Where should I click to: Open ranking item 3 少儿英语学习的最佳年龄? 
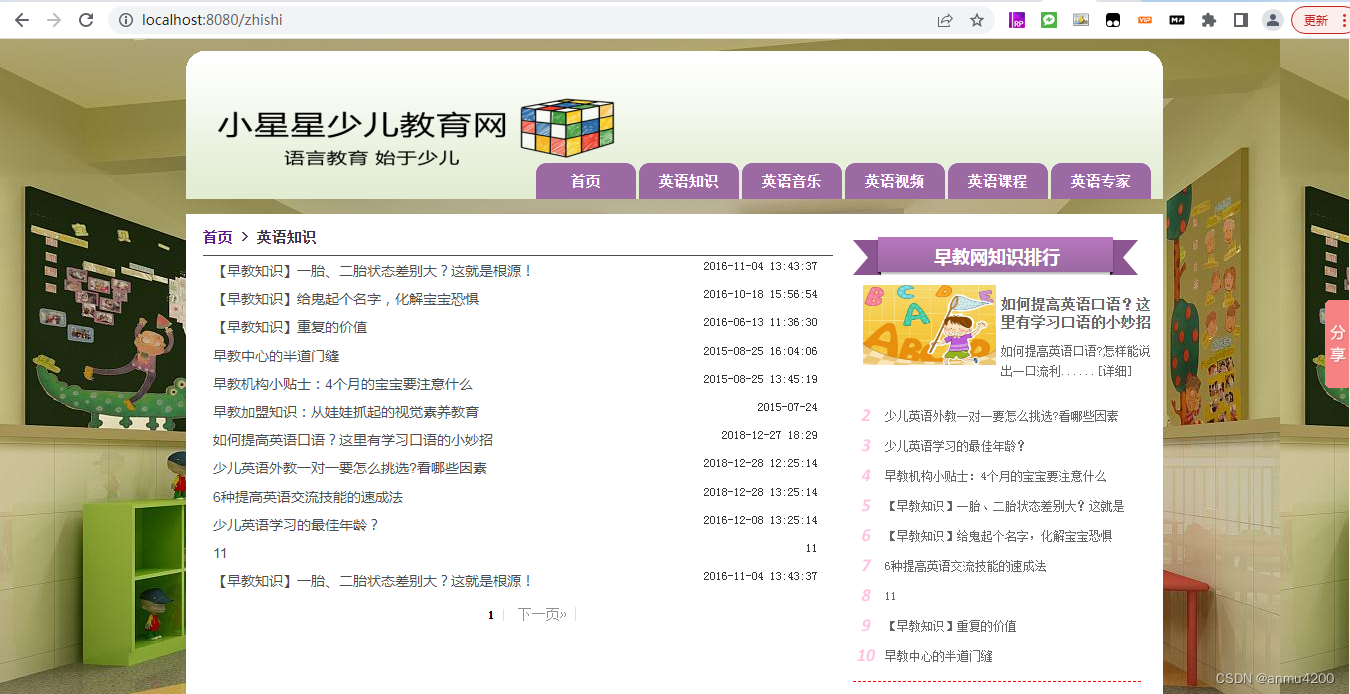click(x=955, y=446)
